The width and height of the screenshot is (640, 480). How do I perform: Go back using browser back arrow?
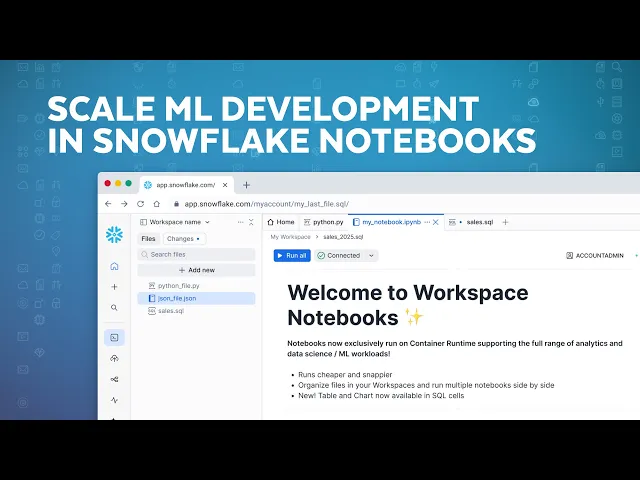click(108, 204)
